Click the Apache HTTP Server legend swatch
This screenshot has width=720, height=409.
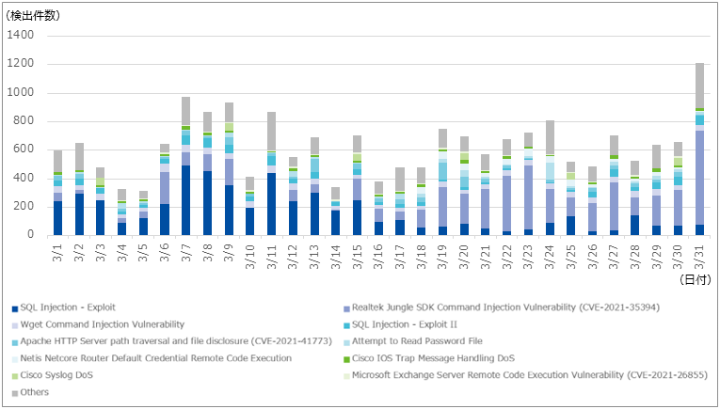15,342
